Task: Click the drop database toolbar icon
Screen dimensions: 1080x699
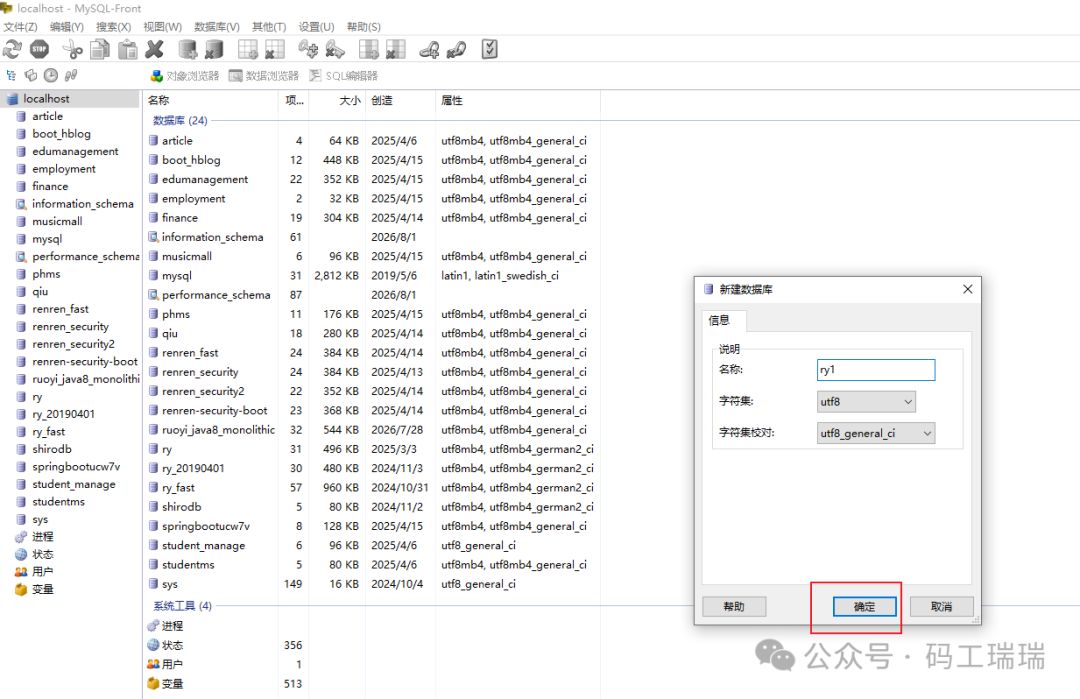Action: (x=214, y=50)
